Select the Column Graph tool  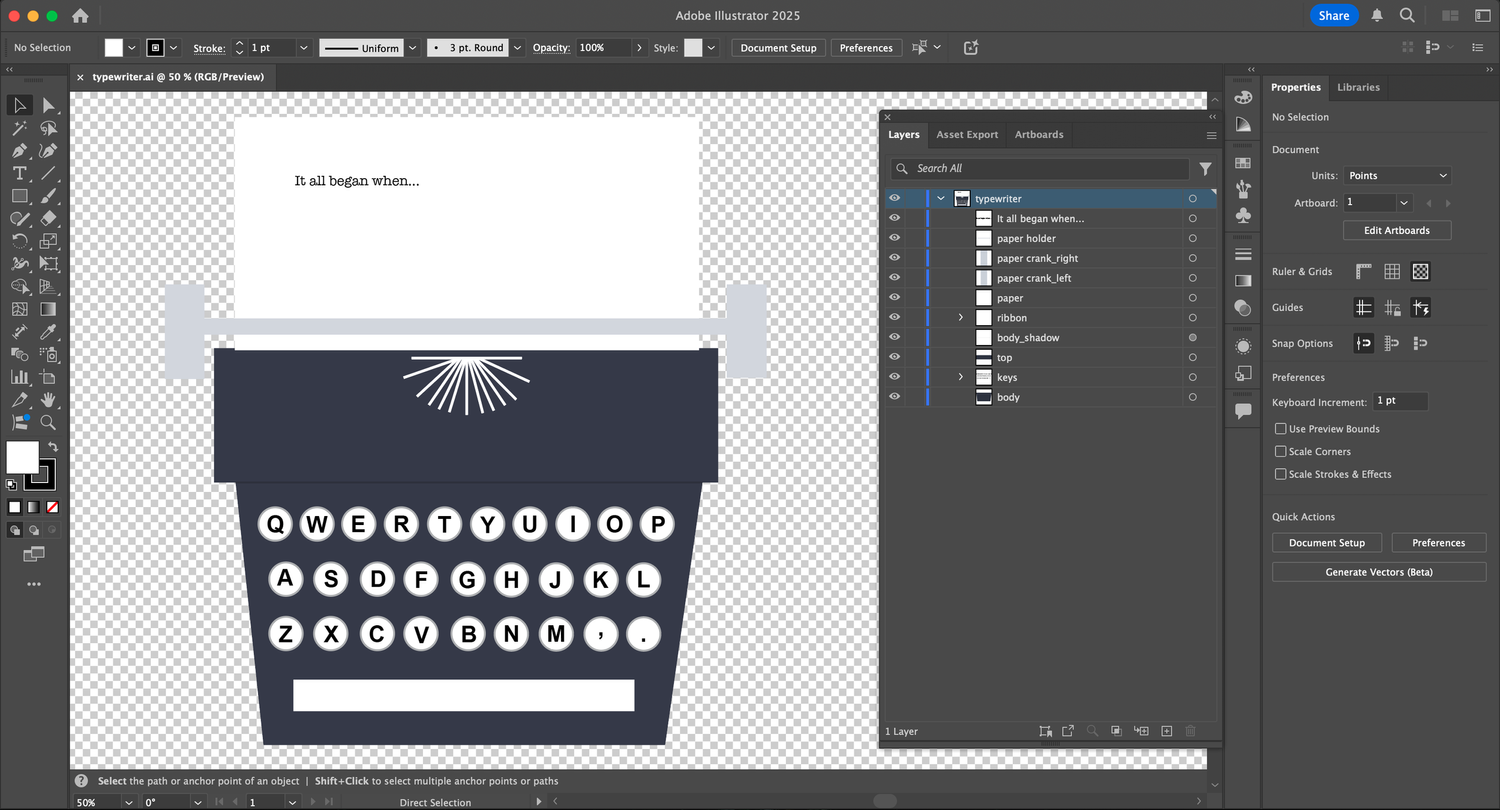click(x=19, y=377)
